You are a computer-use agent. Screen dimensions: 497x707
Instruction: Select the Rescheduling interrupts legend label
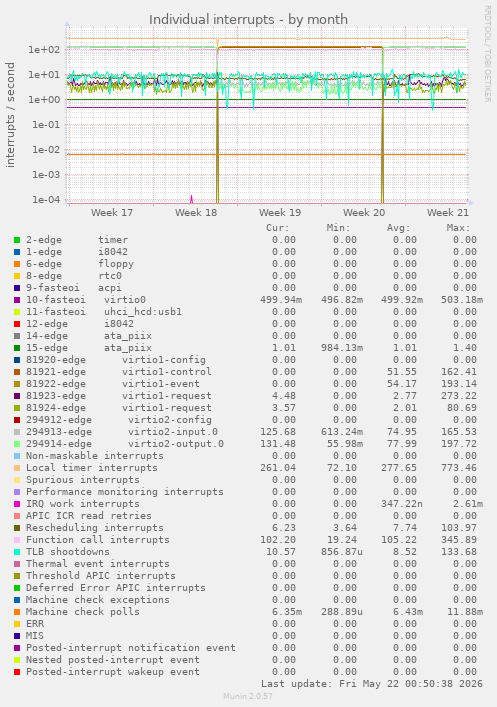pyautogui.click(x=95, y=528)
